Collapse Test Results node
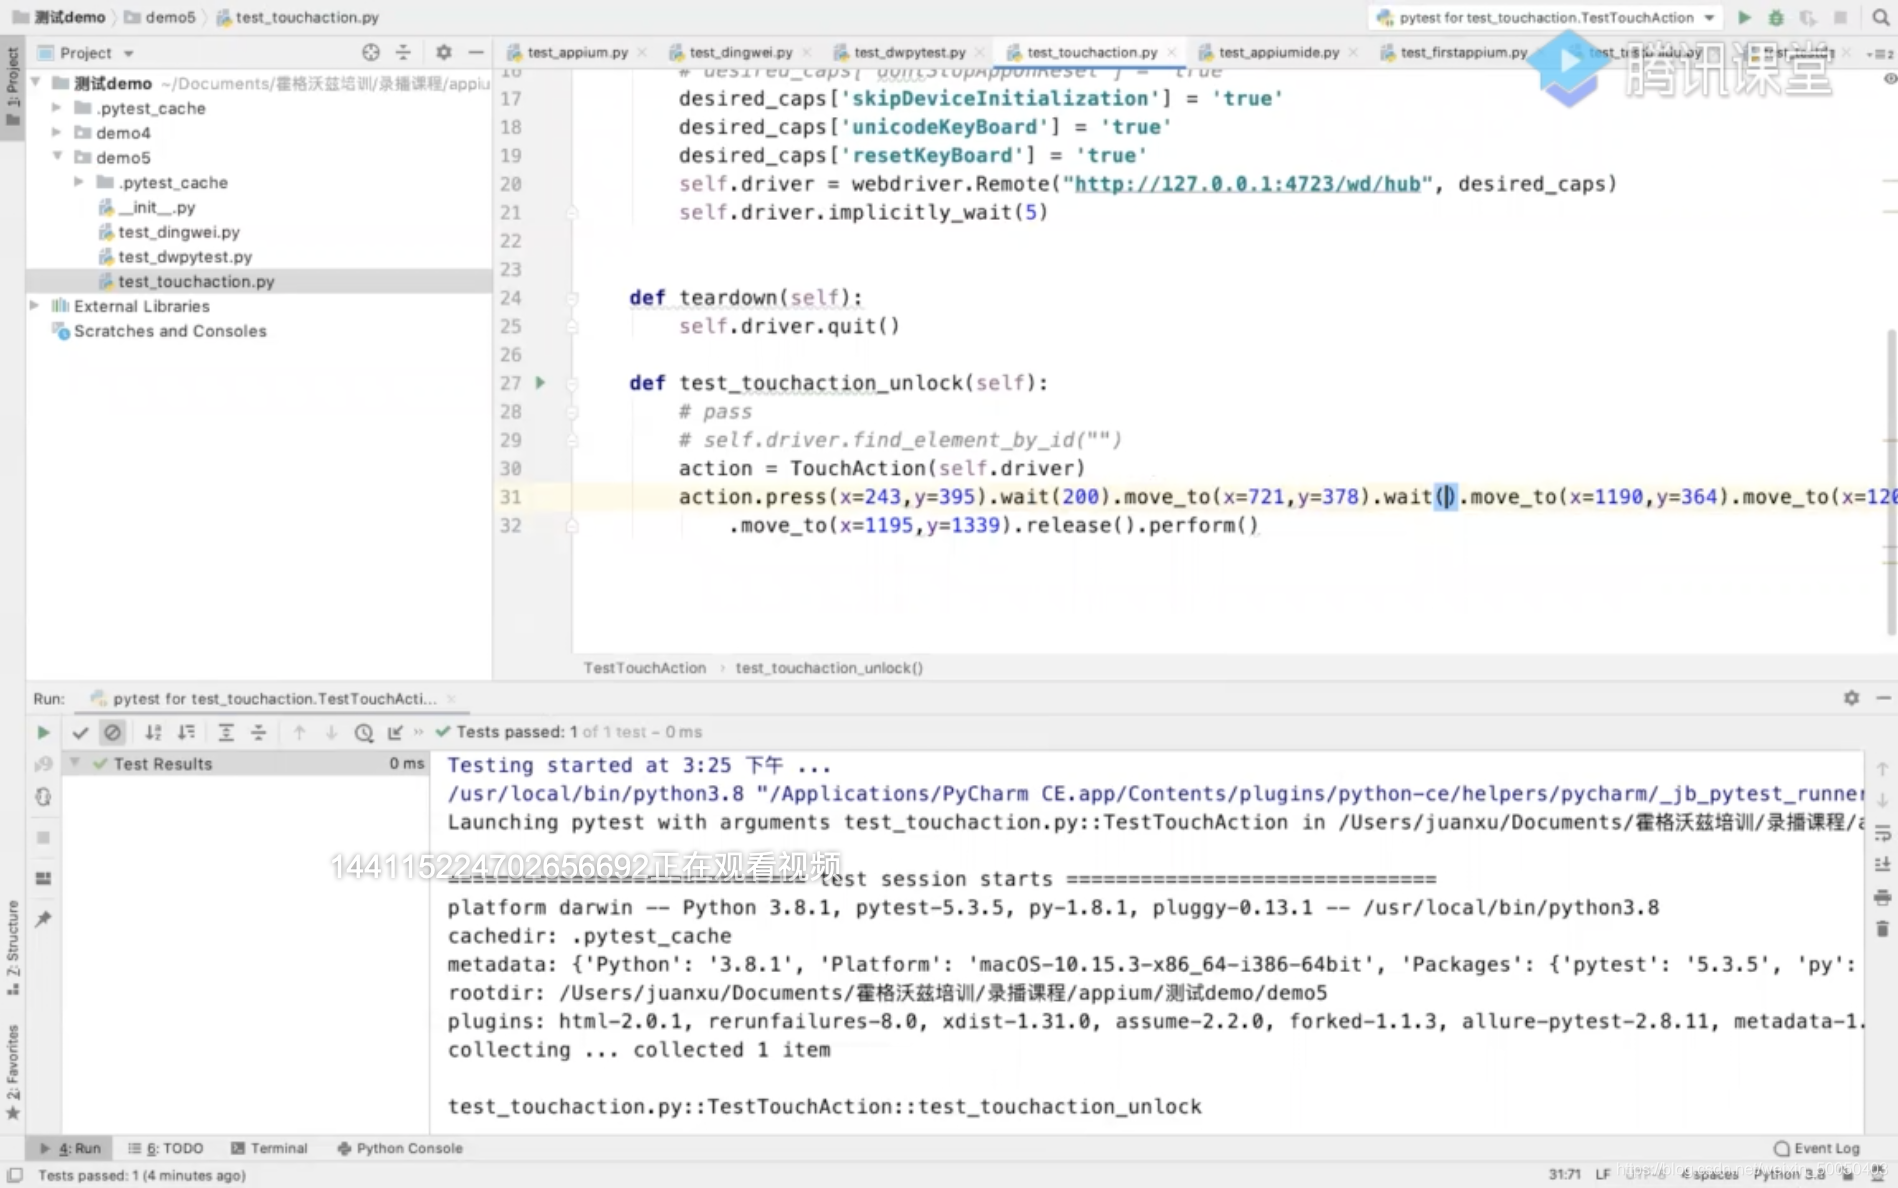1898x1188 pixels. [x=75, y=763]
